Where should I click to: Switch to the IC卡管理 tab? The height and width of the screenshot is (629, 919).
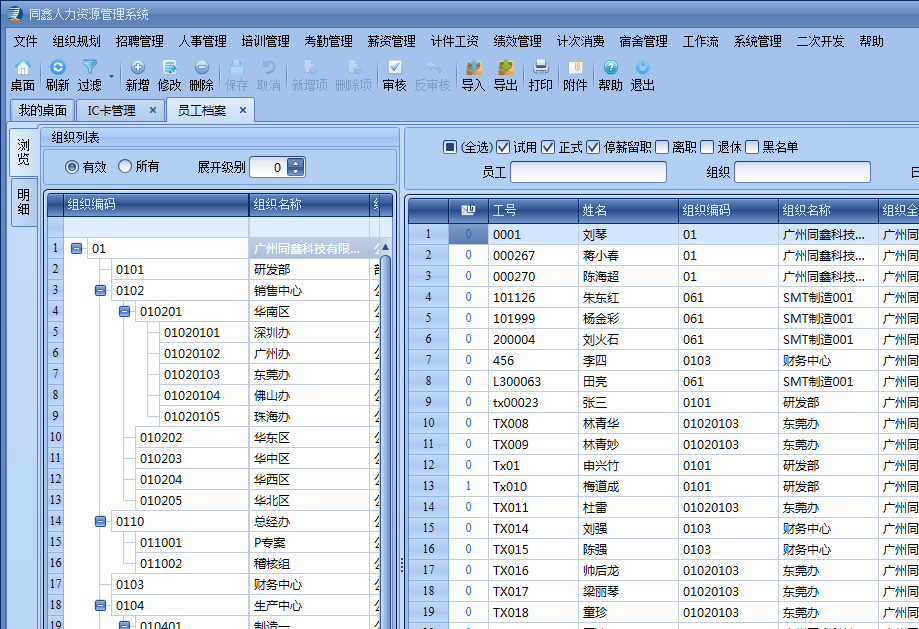[111, 110]
